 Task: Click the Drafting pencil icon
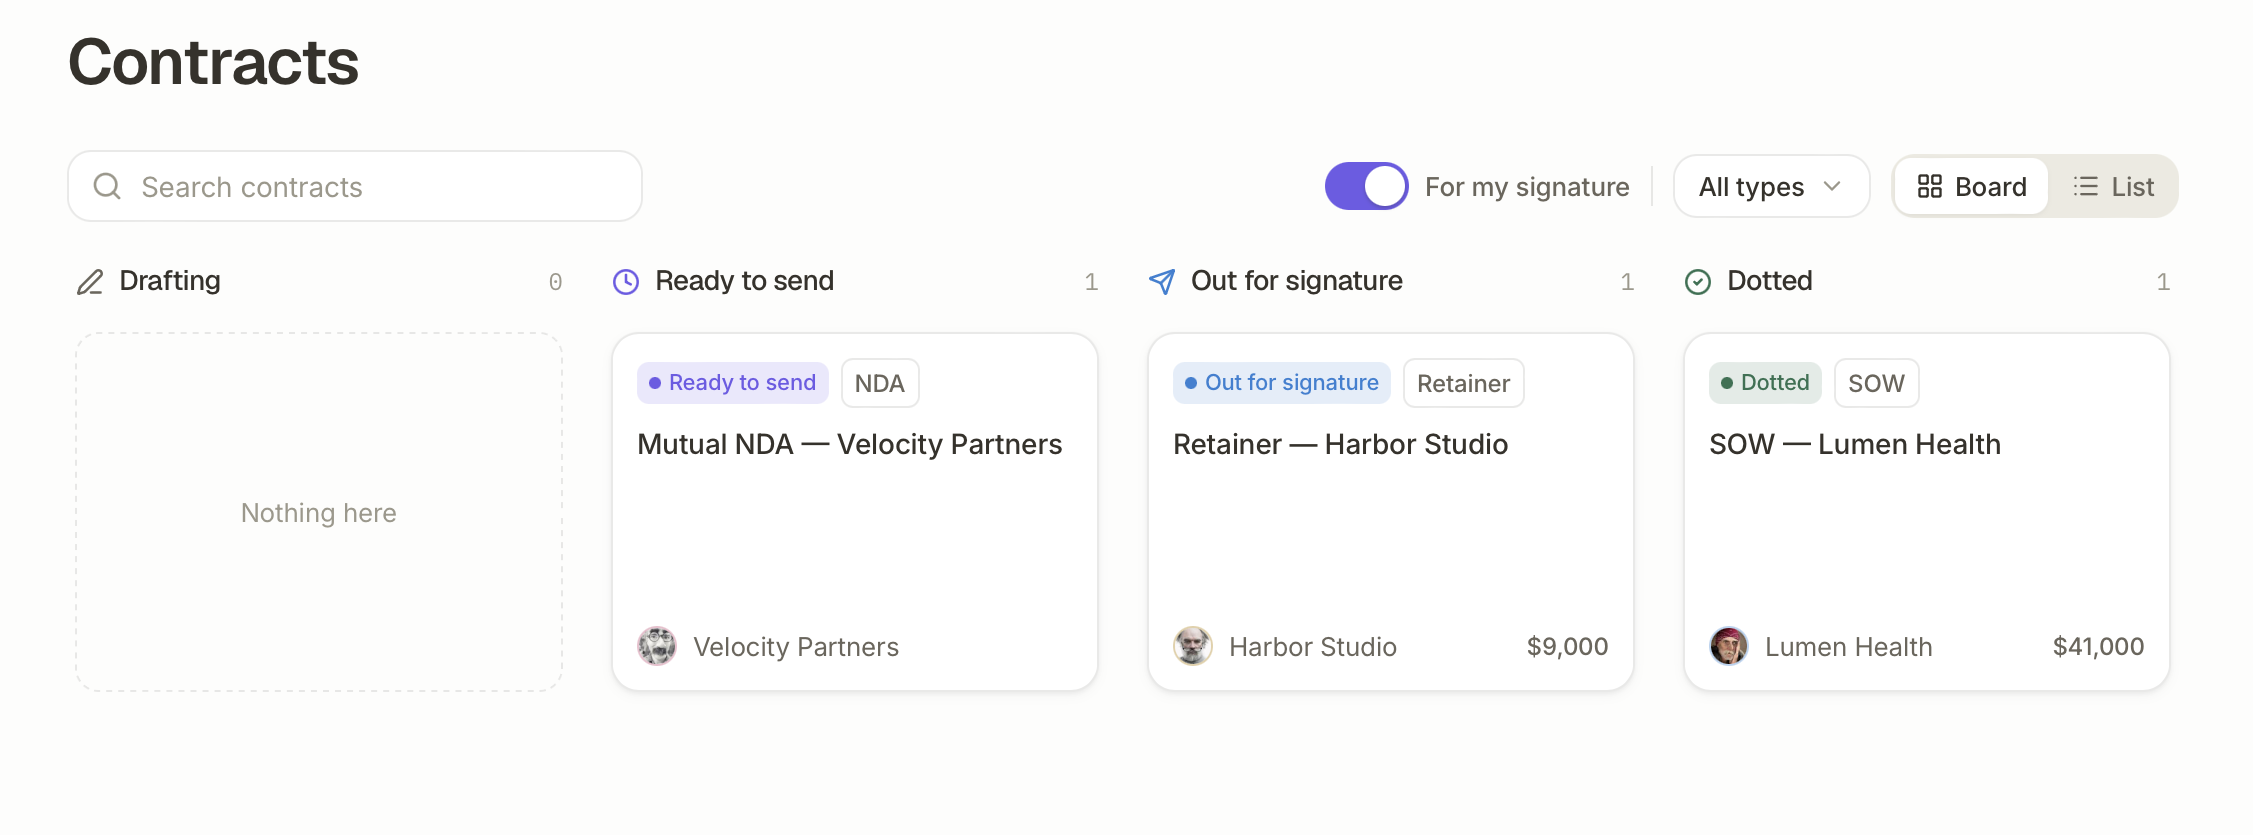(x=90, y=282)
